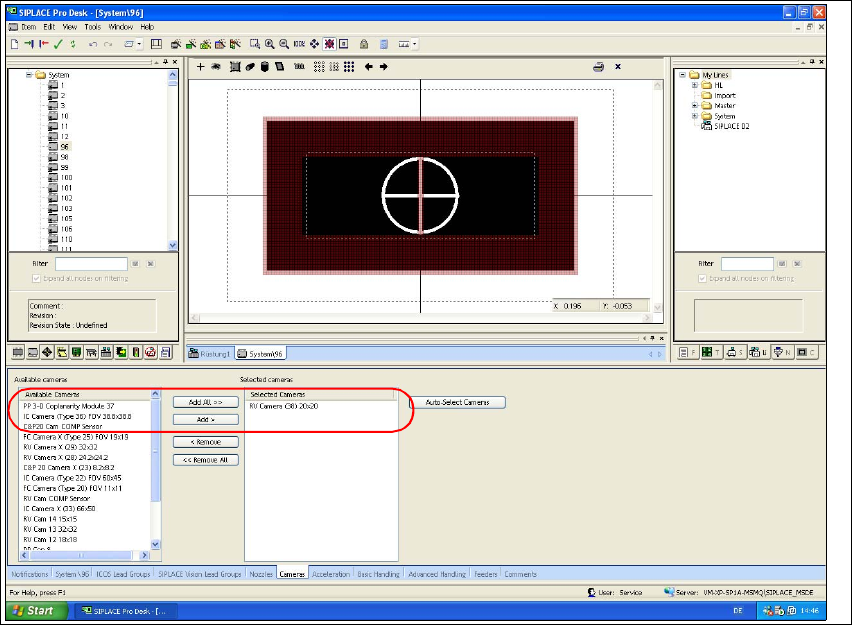This screenshot has height=625, width=852.
Task: Collapse the System root tree node
Action: tap(29, 75)
